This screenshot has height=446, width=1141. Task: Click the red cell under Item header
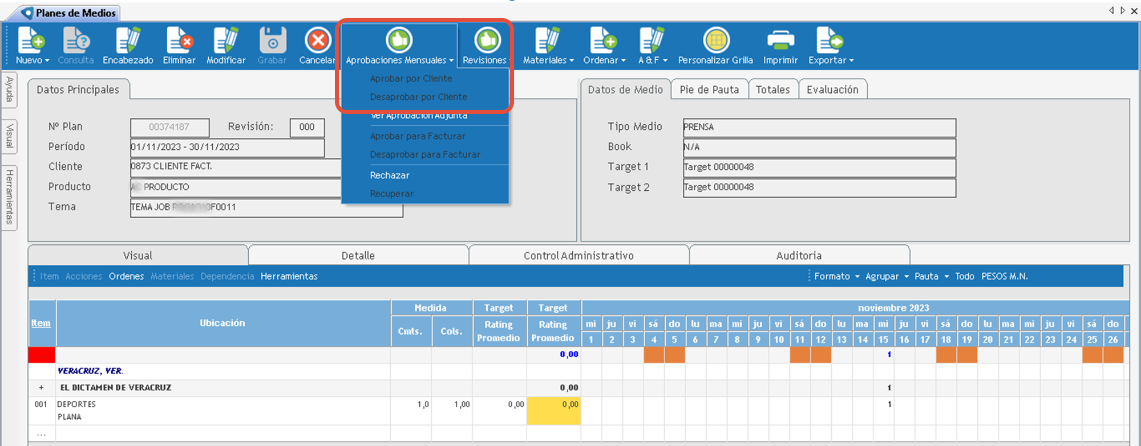42,354
